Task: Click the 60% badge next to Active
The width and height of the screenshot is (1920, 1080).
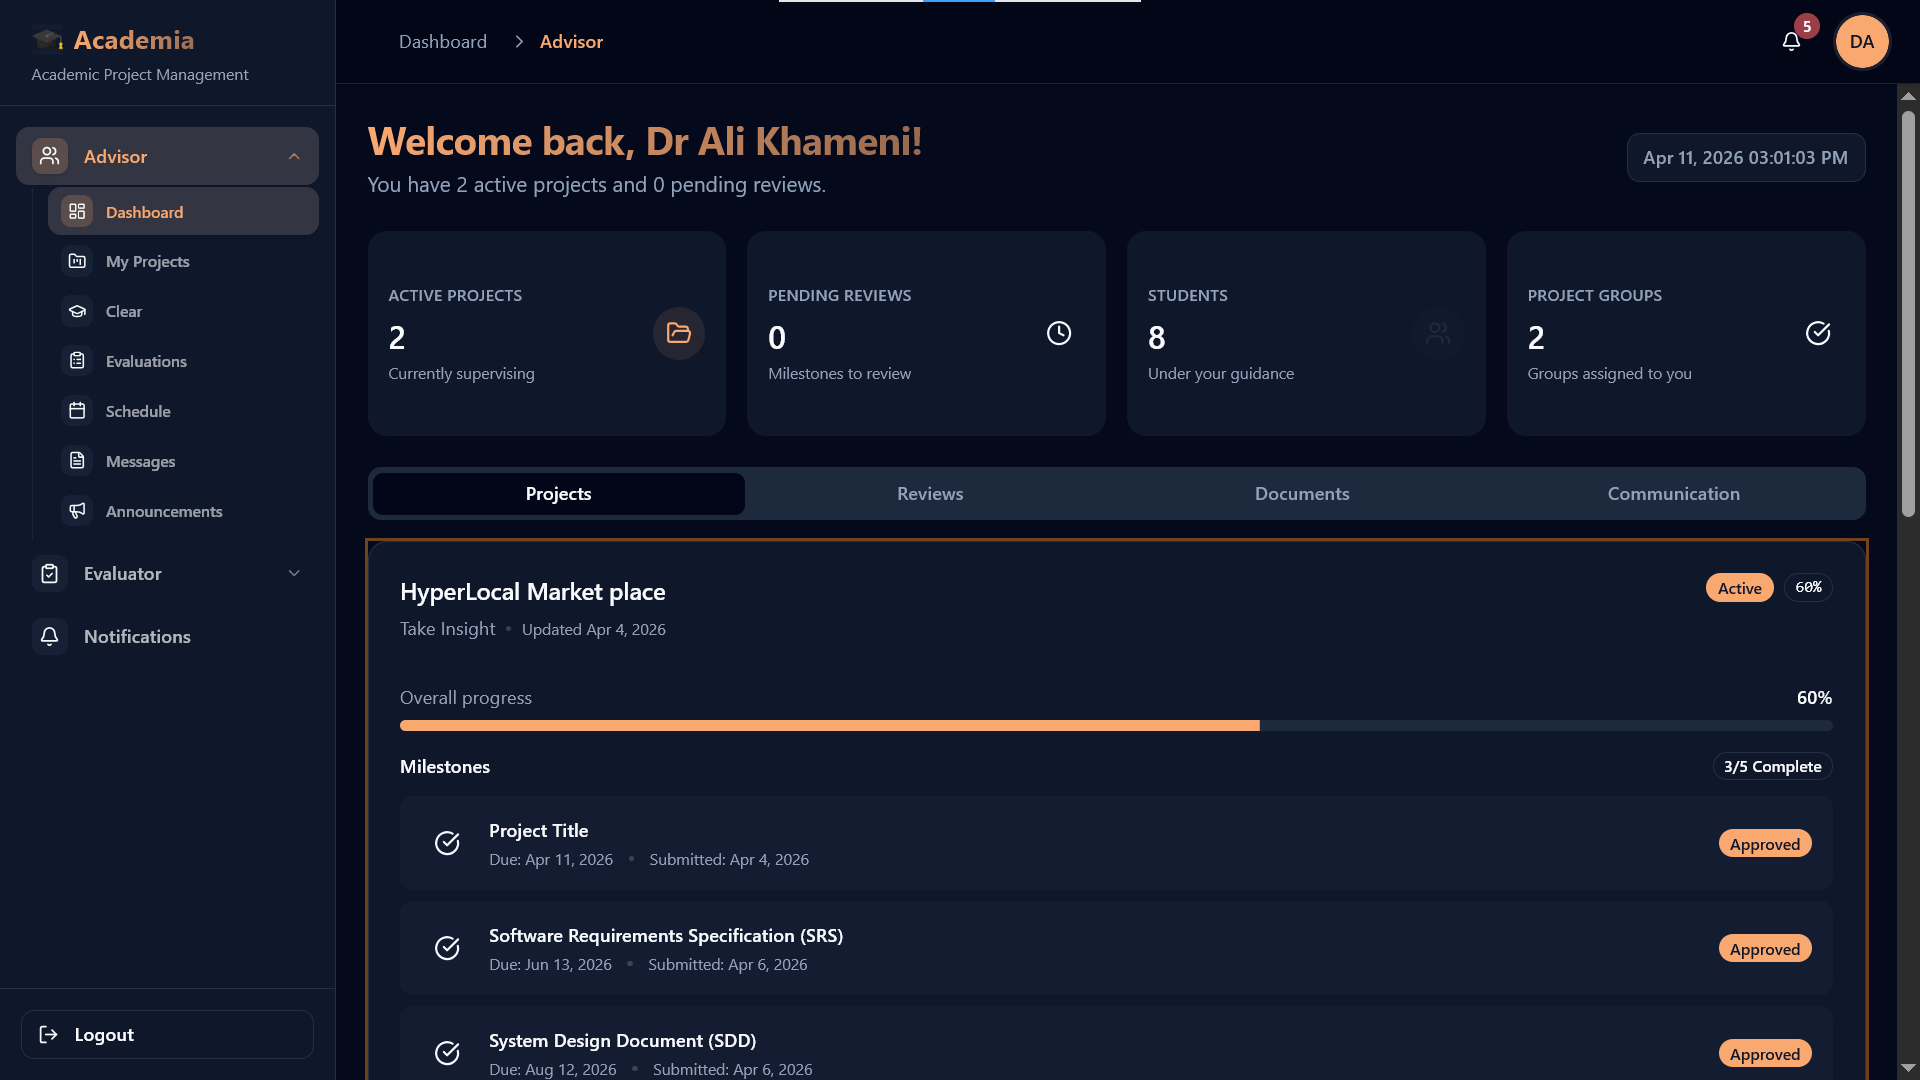Action: pos(1808,588)
